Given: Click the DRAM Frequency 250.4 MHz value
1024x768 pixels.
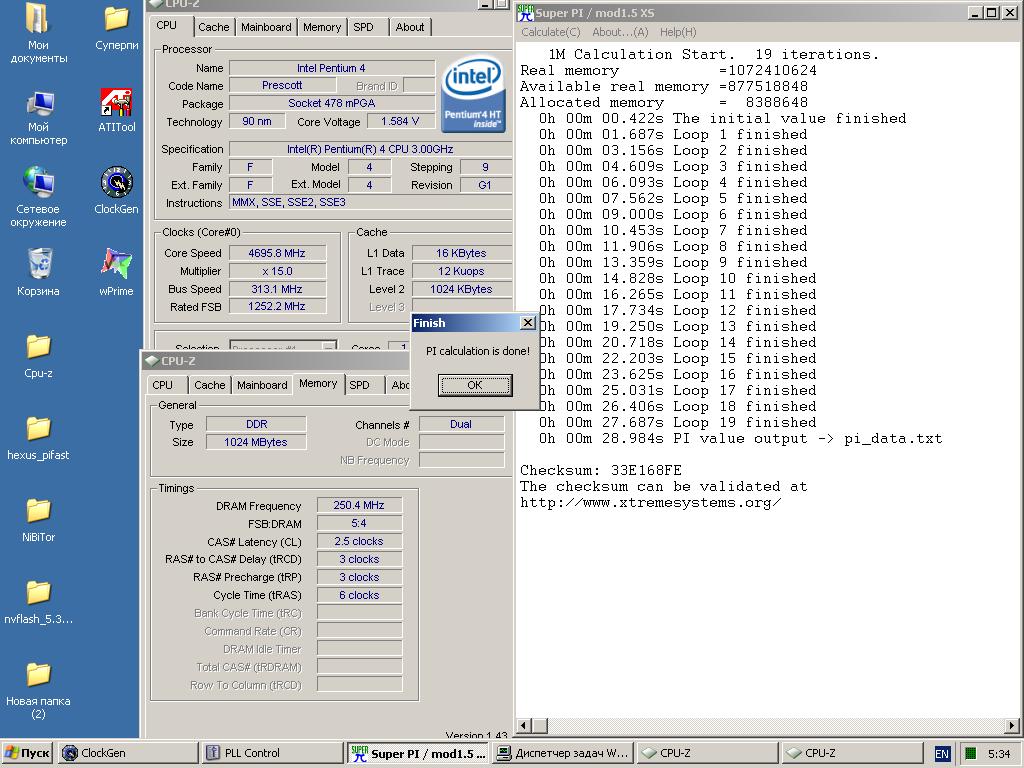Looking at the screenshot, I should click(x=359, y=505).
